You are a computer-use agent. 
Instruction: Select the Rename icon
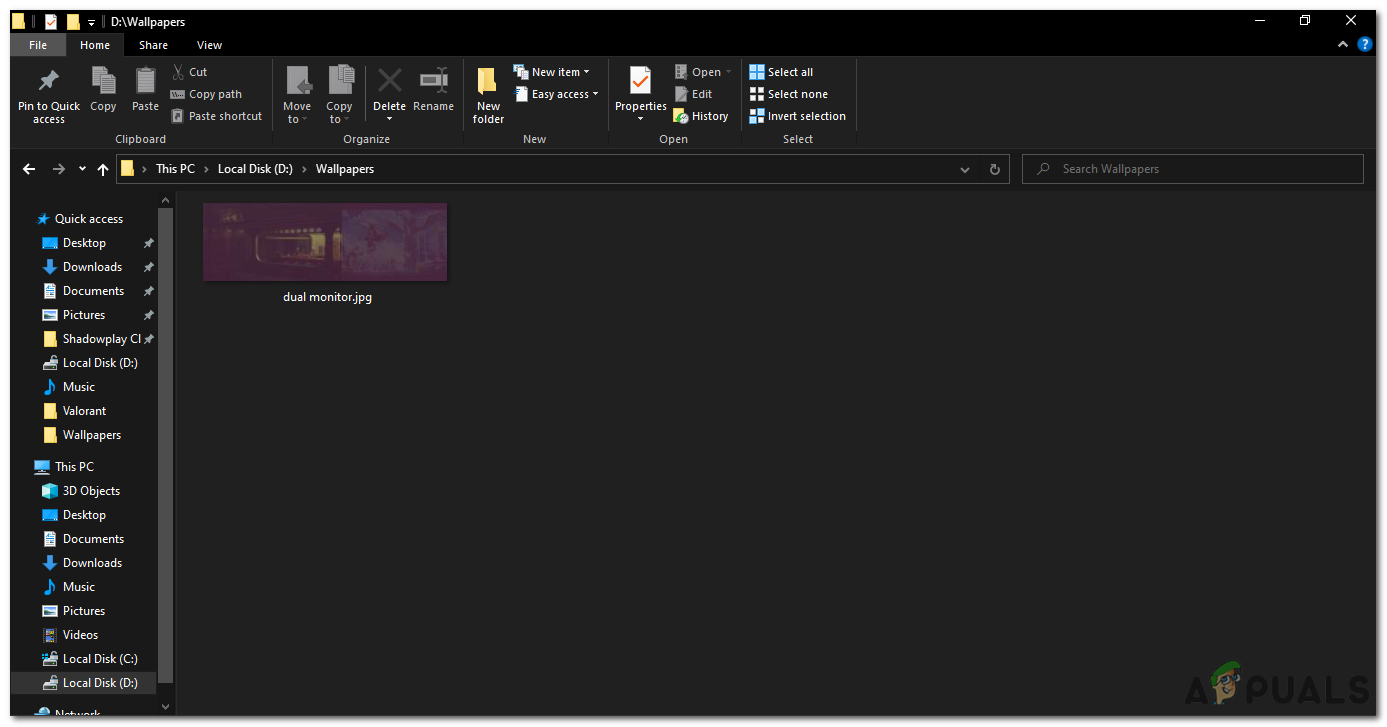pos(433,88)
